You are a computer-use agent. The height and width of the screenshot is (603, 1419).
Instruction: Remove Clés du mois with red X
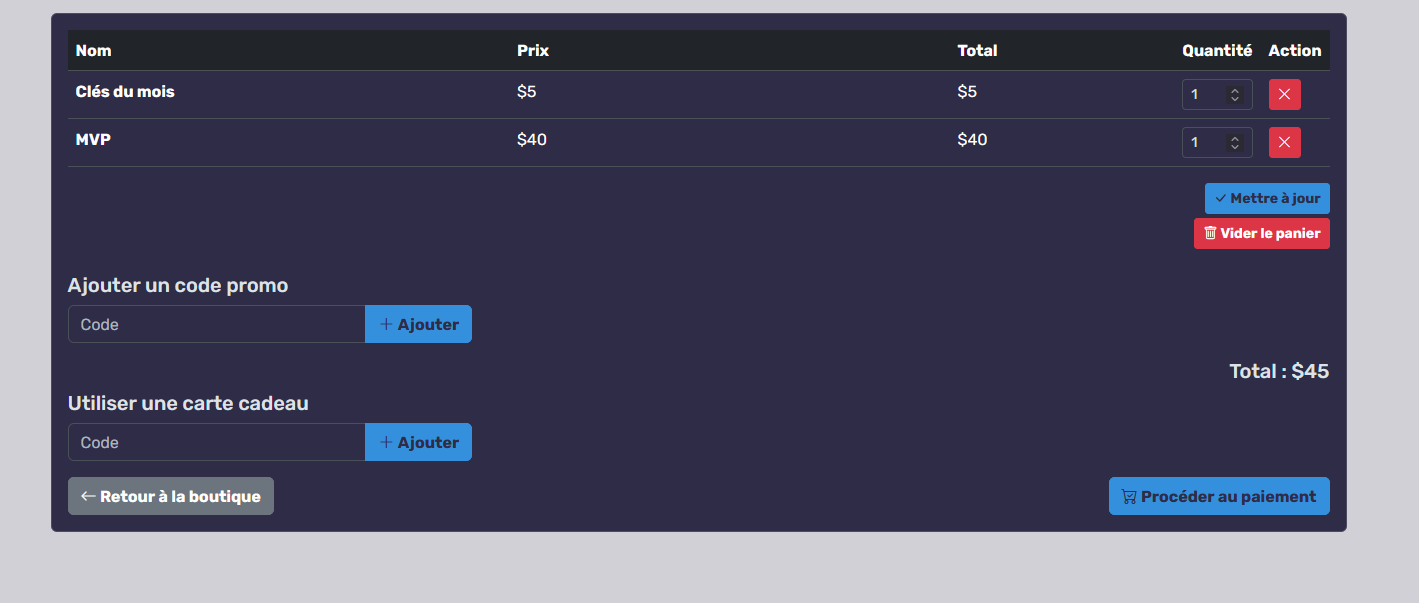[1284, 95]
